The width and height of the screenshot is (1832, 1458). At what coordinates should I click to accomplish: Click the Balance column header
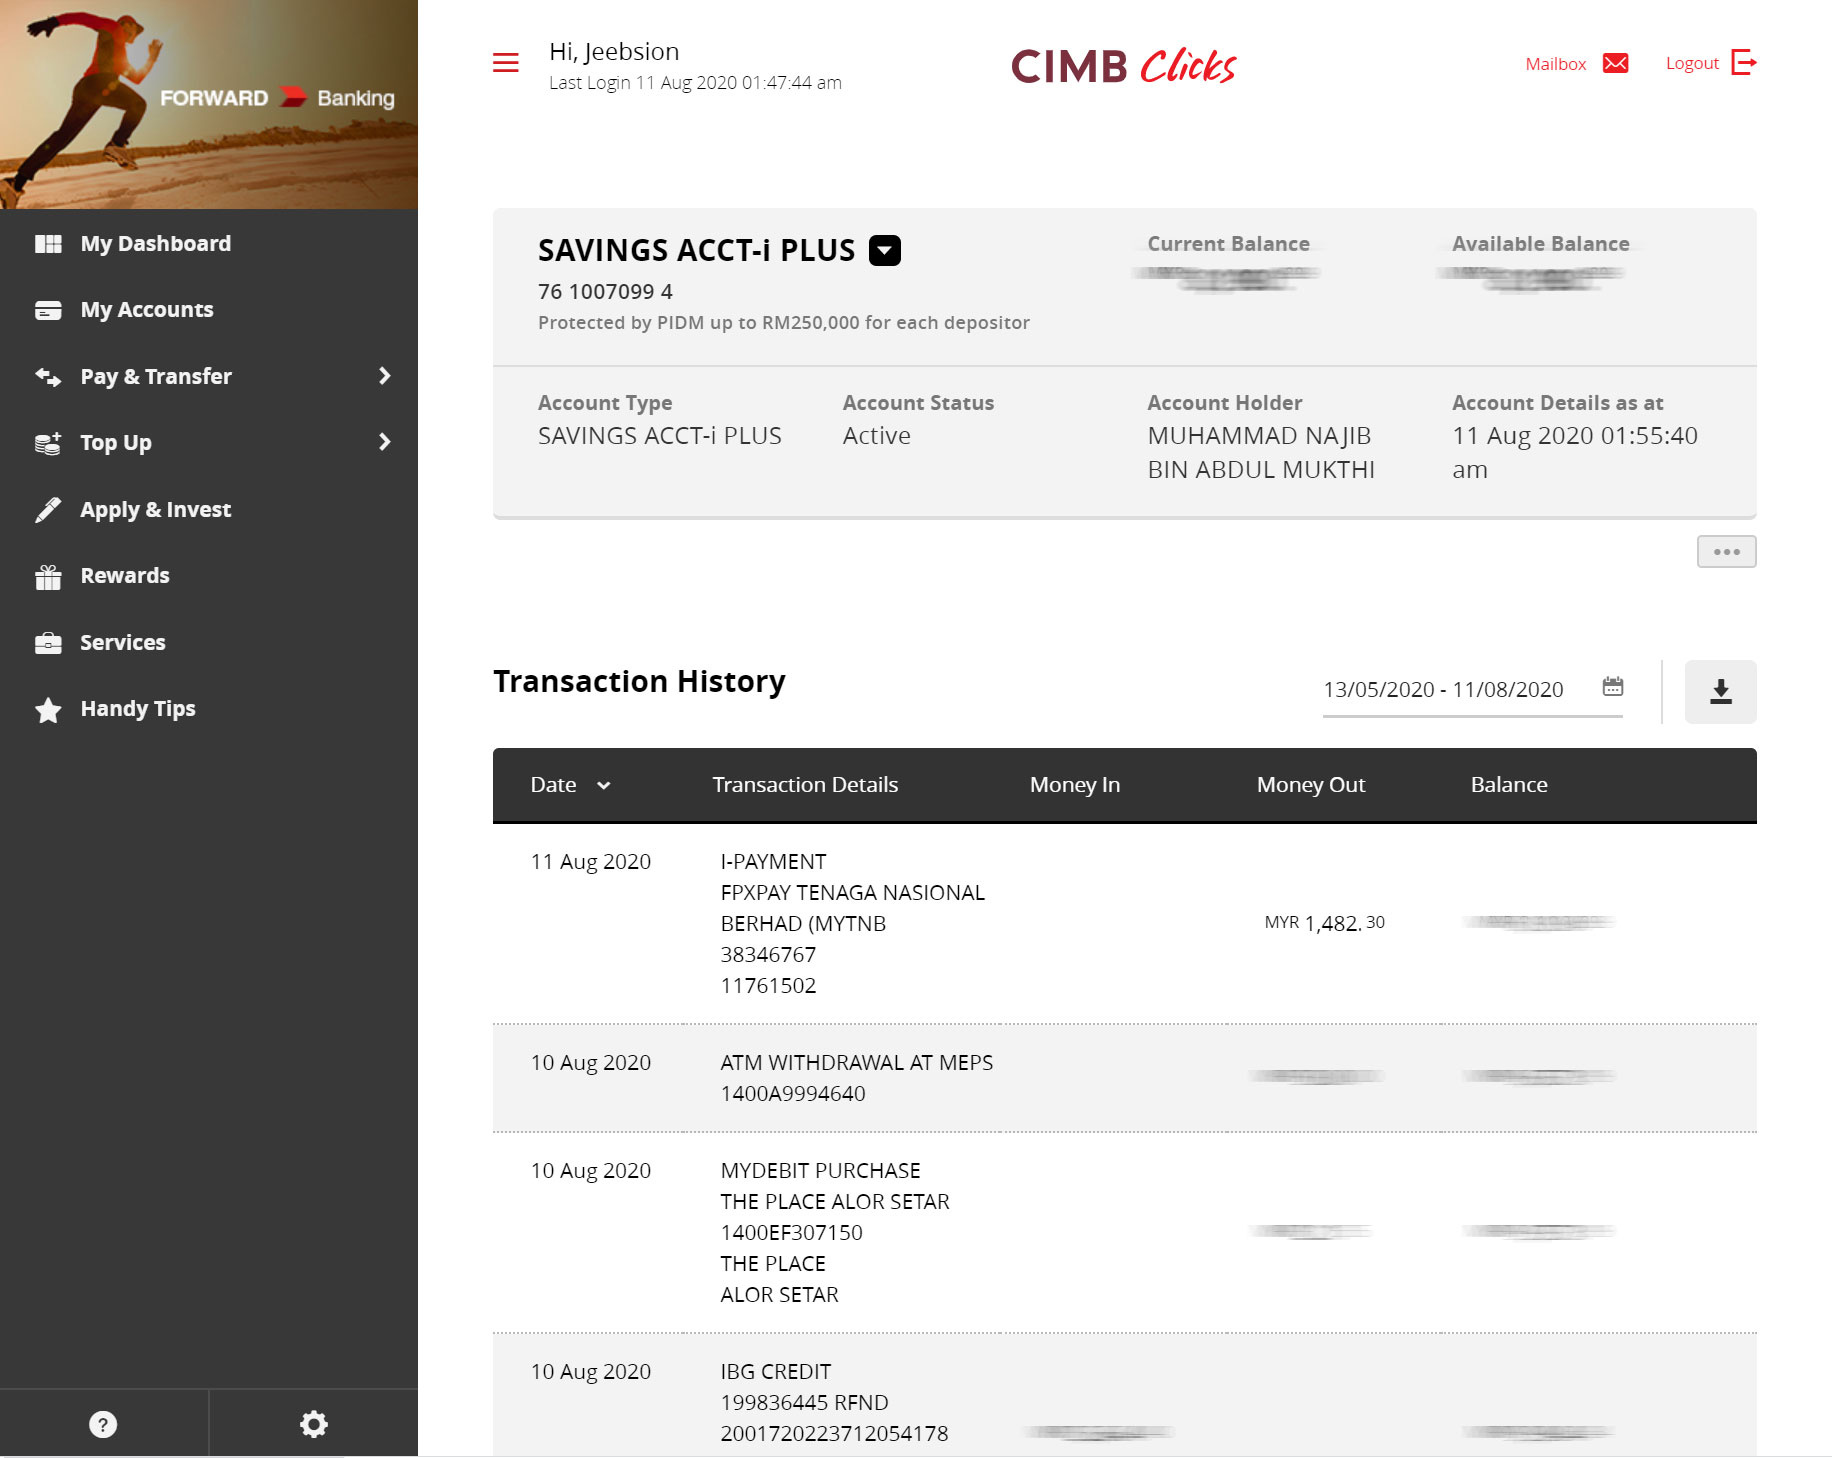[x=1508, y=785]
